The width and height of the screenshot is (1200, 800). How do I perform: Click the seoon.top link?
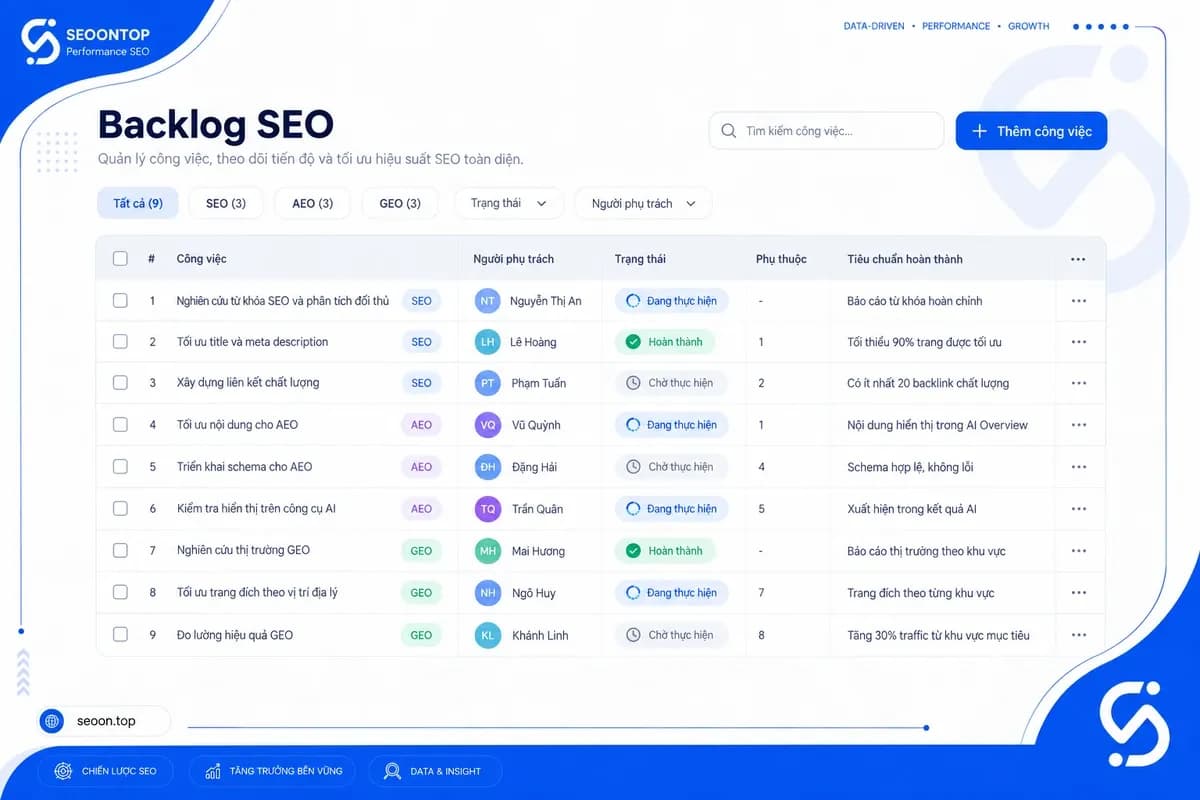pos(104,721)
